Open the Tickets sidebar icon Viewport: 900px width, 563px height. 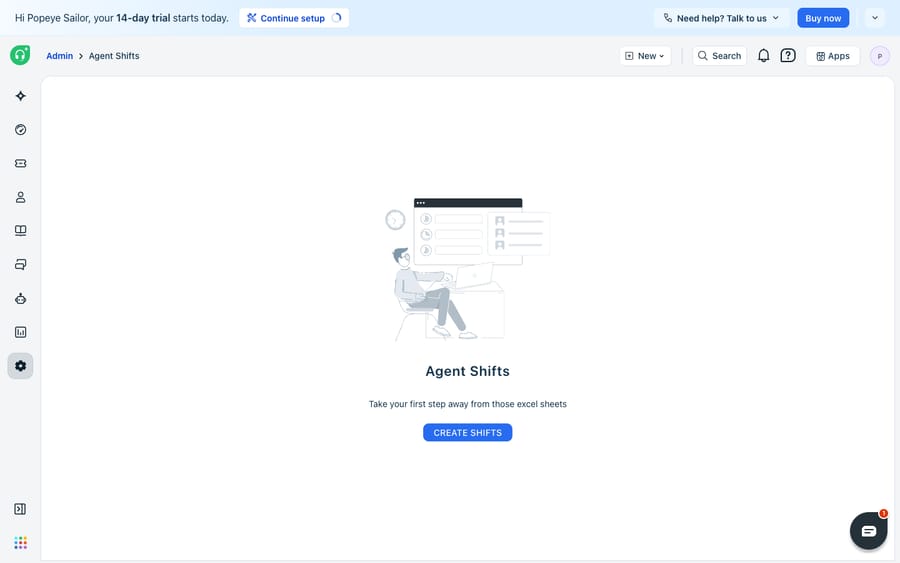pyautogui.click(x=21, y=164)
